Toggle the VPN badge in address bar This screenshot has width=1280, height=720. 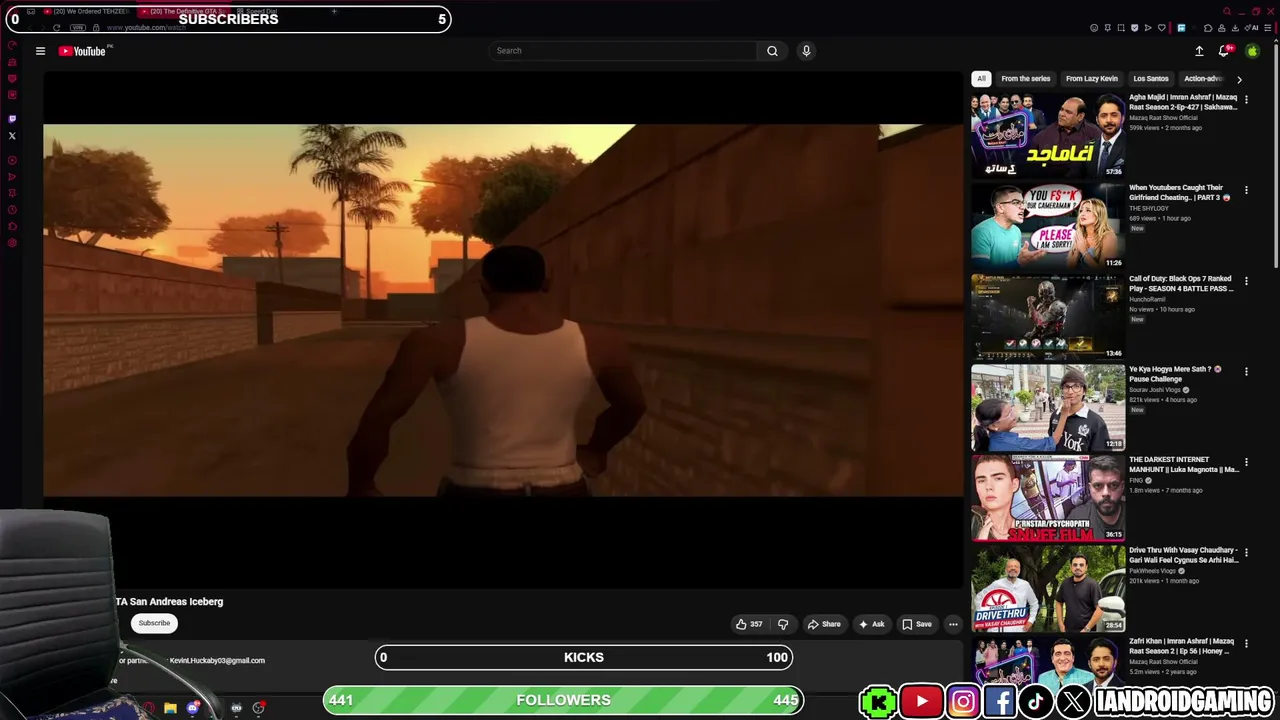[76, 28]
